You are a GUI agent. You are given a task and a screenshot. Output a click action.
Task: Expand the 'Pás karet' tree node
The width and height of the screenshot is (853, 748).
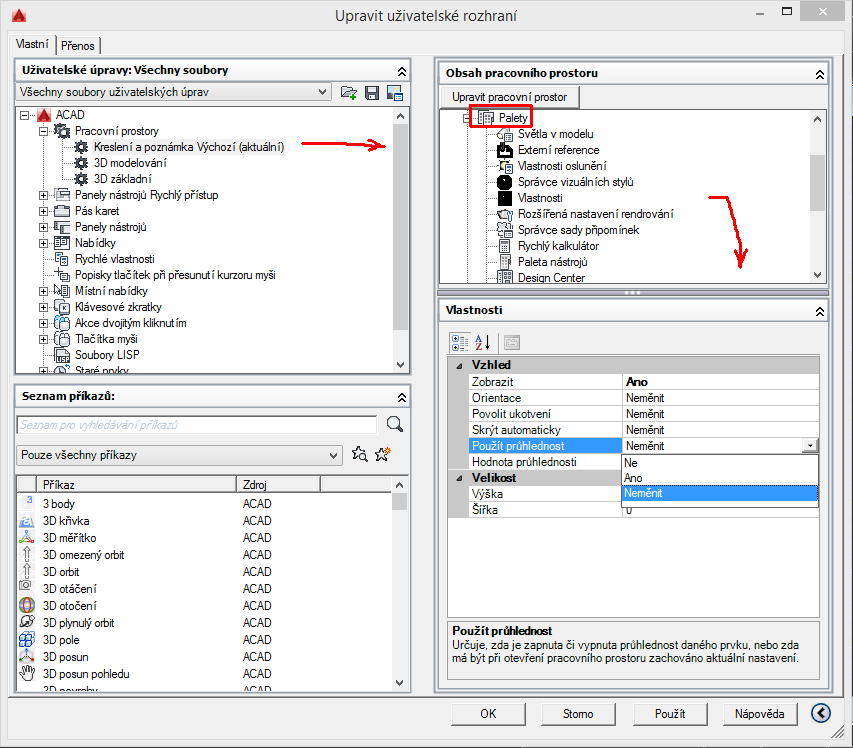tap(44, 211)
